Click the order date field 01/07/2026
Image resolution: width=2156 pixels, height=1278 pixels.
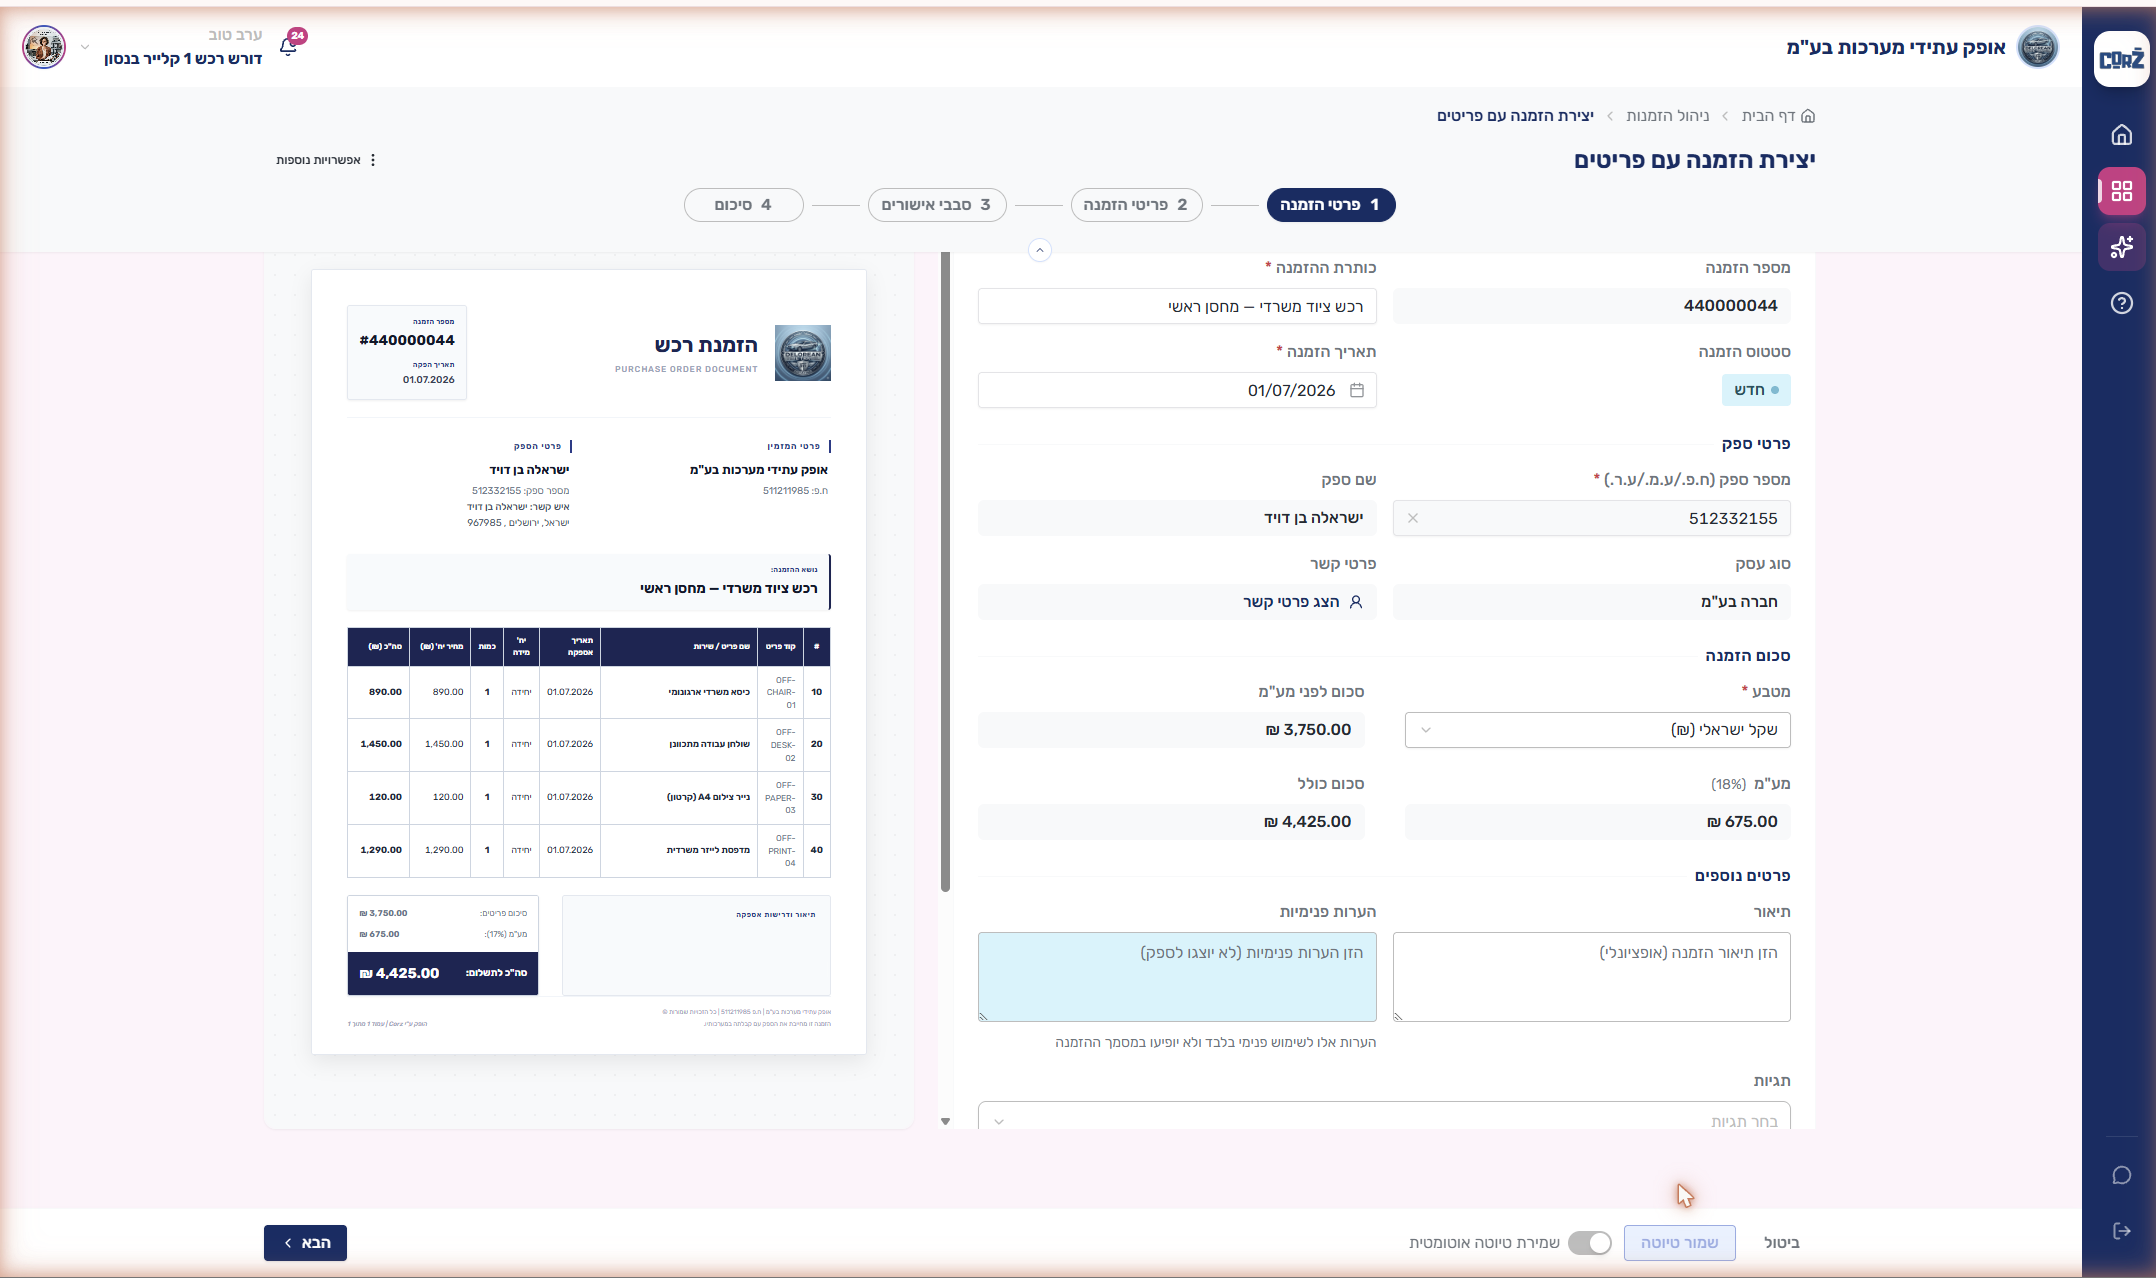coord(1177,390)
